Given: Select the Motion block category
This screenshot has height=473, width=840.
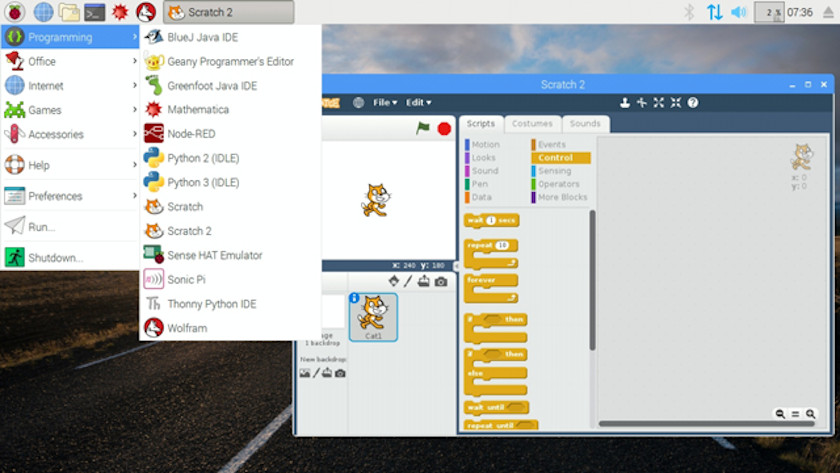Looking at the screenshot, I should [x=482, y=145].
